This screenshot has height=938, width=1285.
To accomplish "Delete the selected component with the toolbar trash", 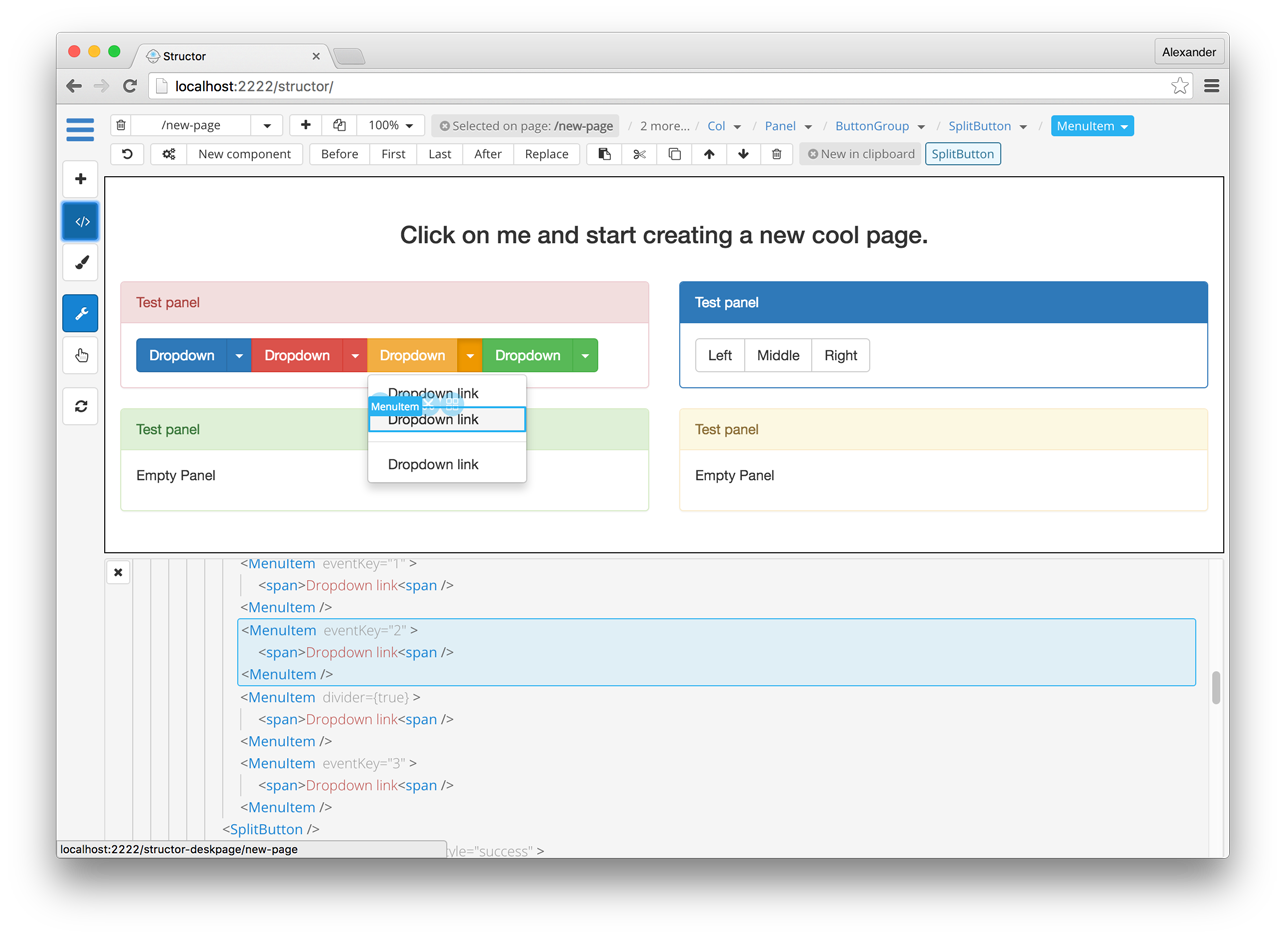I will click(x=777, y=154).
